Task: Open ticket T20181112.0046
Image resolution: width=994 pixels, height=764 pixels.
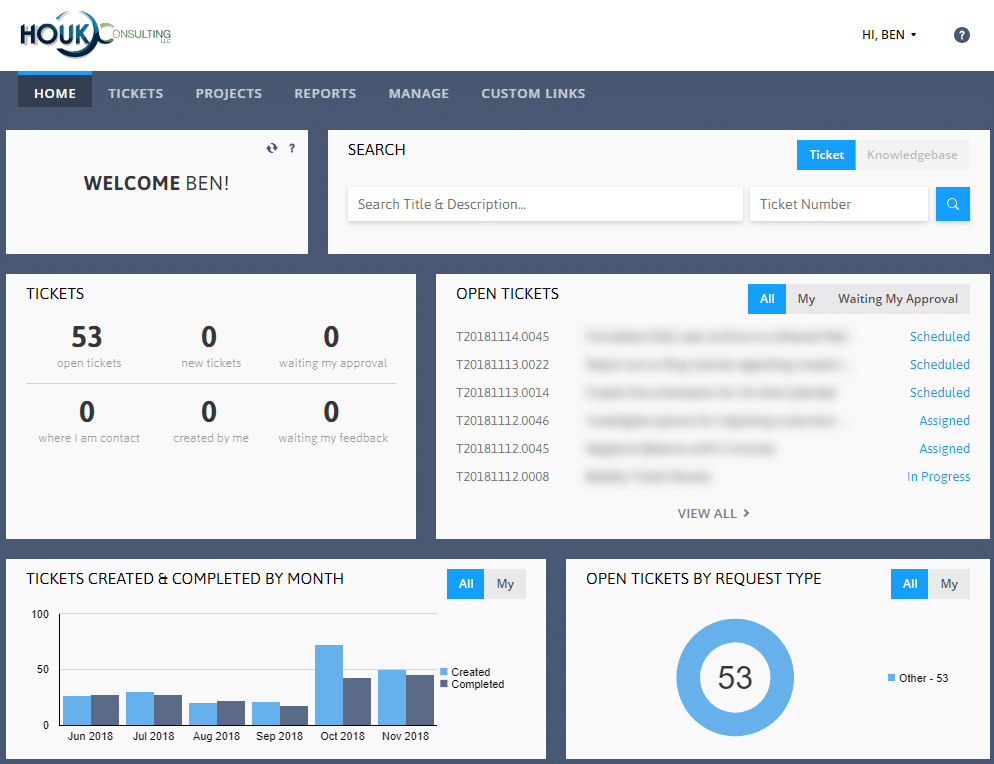Action: click(x=502, y=420)
